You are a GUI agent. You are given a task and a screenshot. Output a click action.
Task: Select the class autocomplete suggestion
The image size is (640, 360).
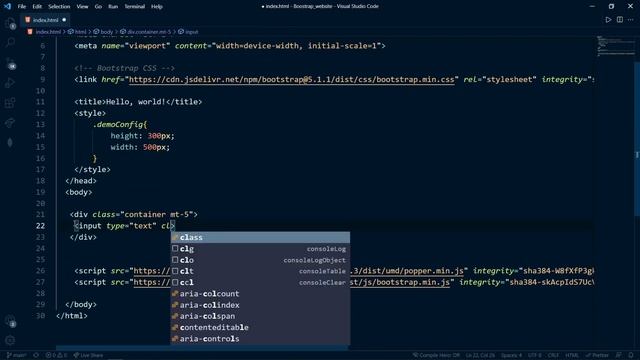pyautogui.click(x=260, y=238)
